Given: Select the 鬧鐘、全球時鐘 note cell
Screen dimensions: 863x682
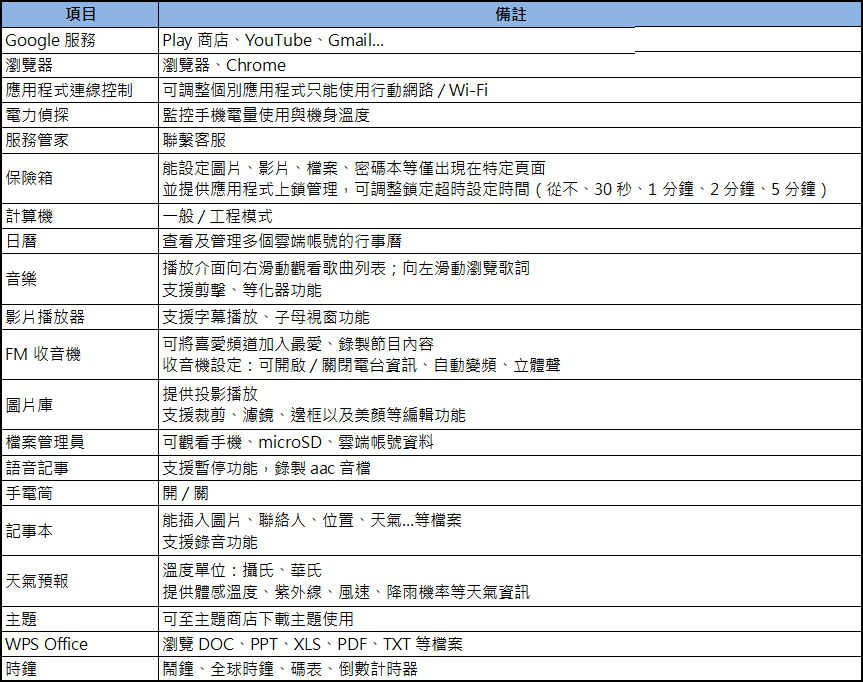Looking at the screenshot, I should coord(510,669).
